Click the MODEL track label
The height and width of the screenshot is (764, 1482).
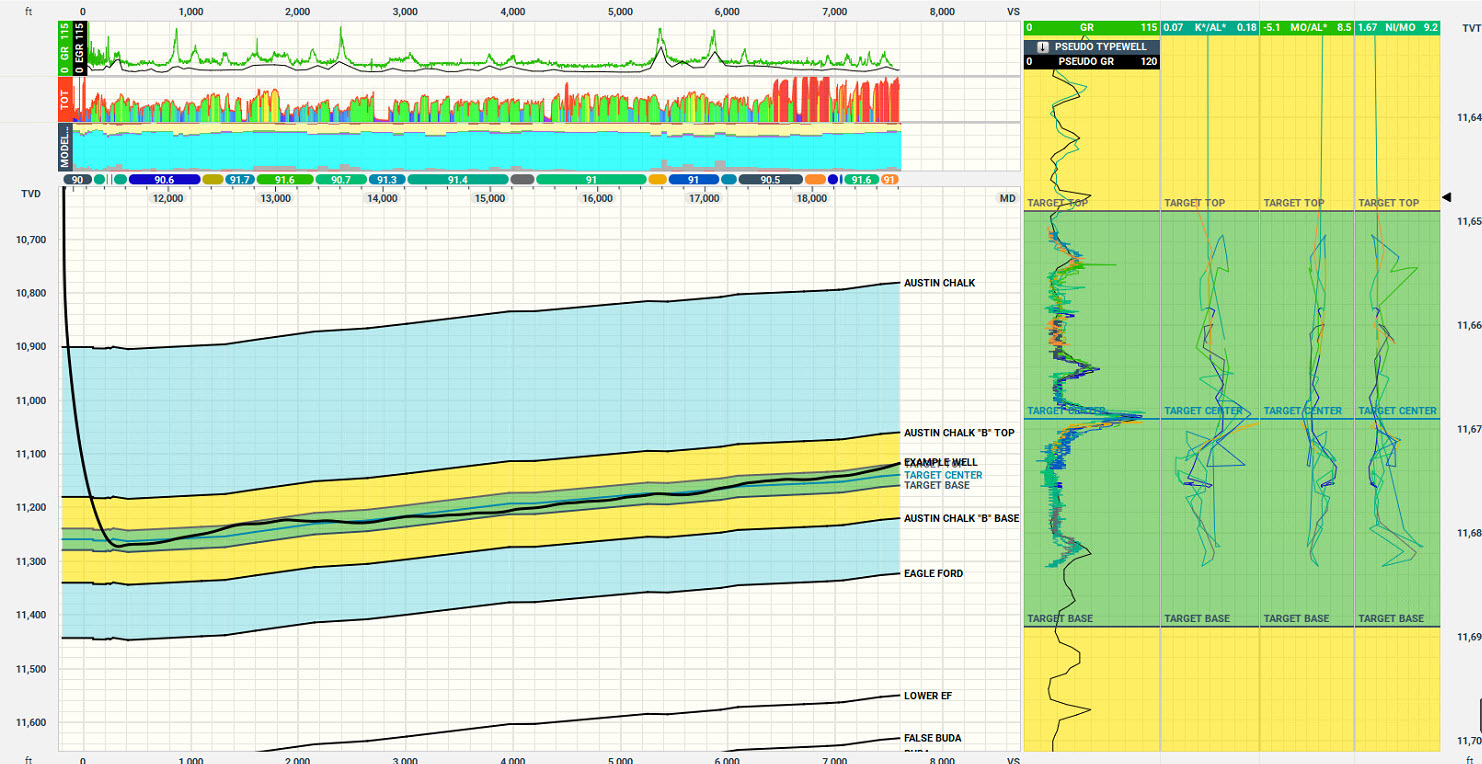[65, 148]
